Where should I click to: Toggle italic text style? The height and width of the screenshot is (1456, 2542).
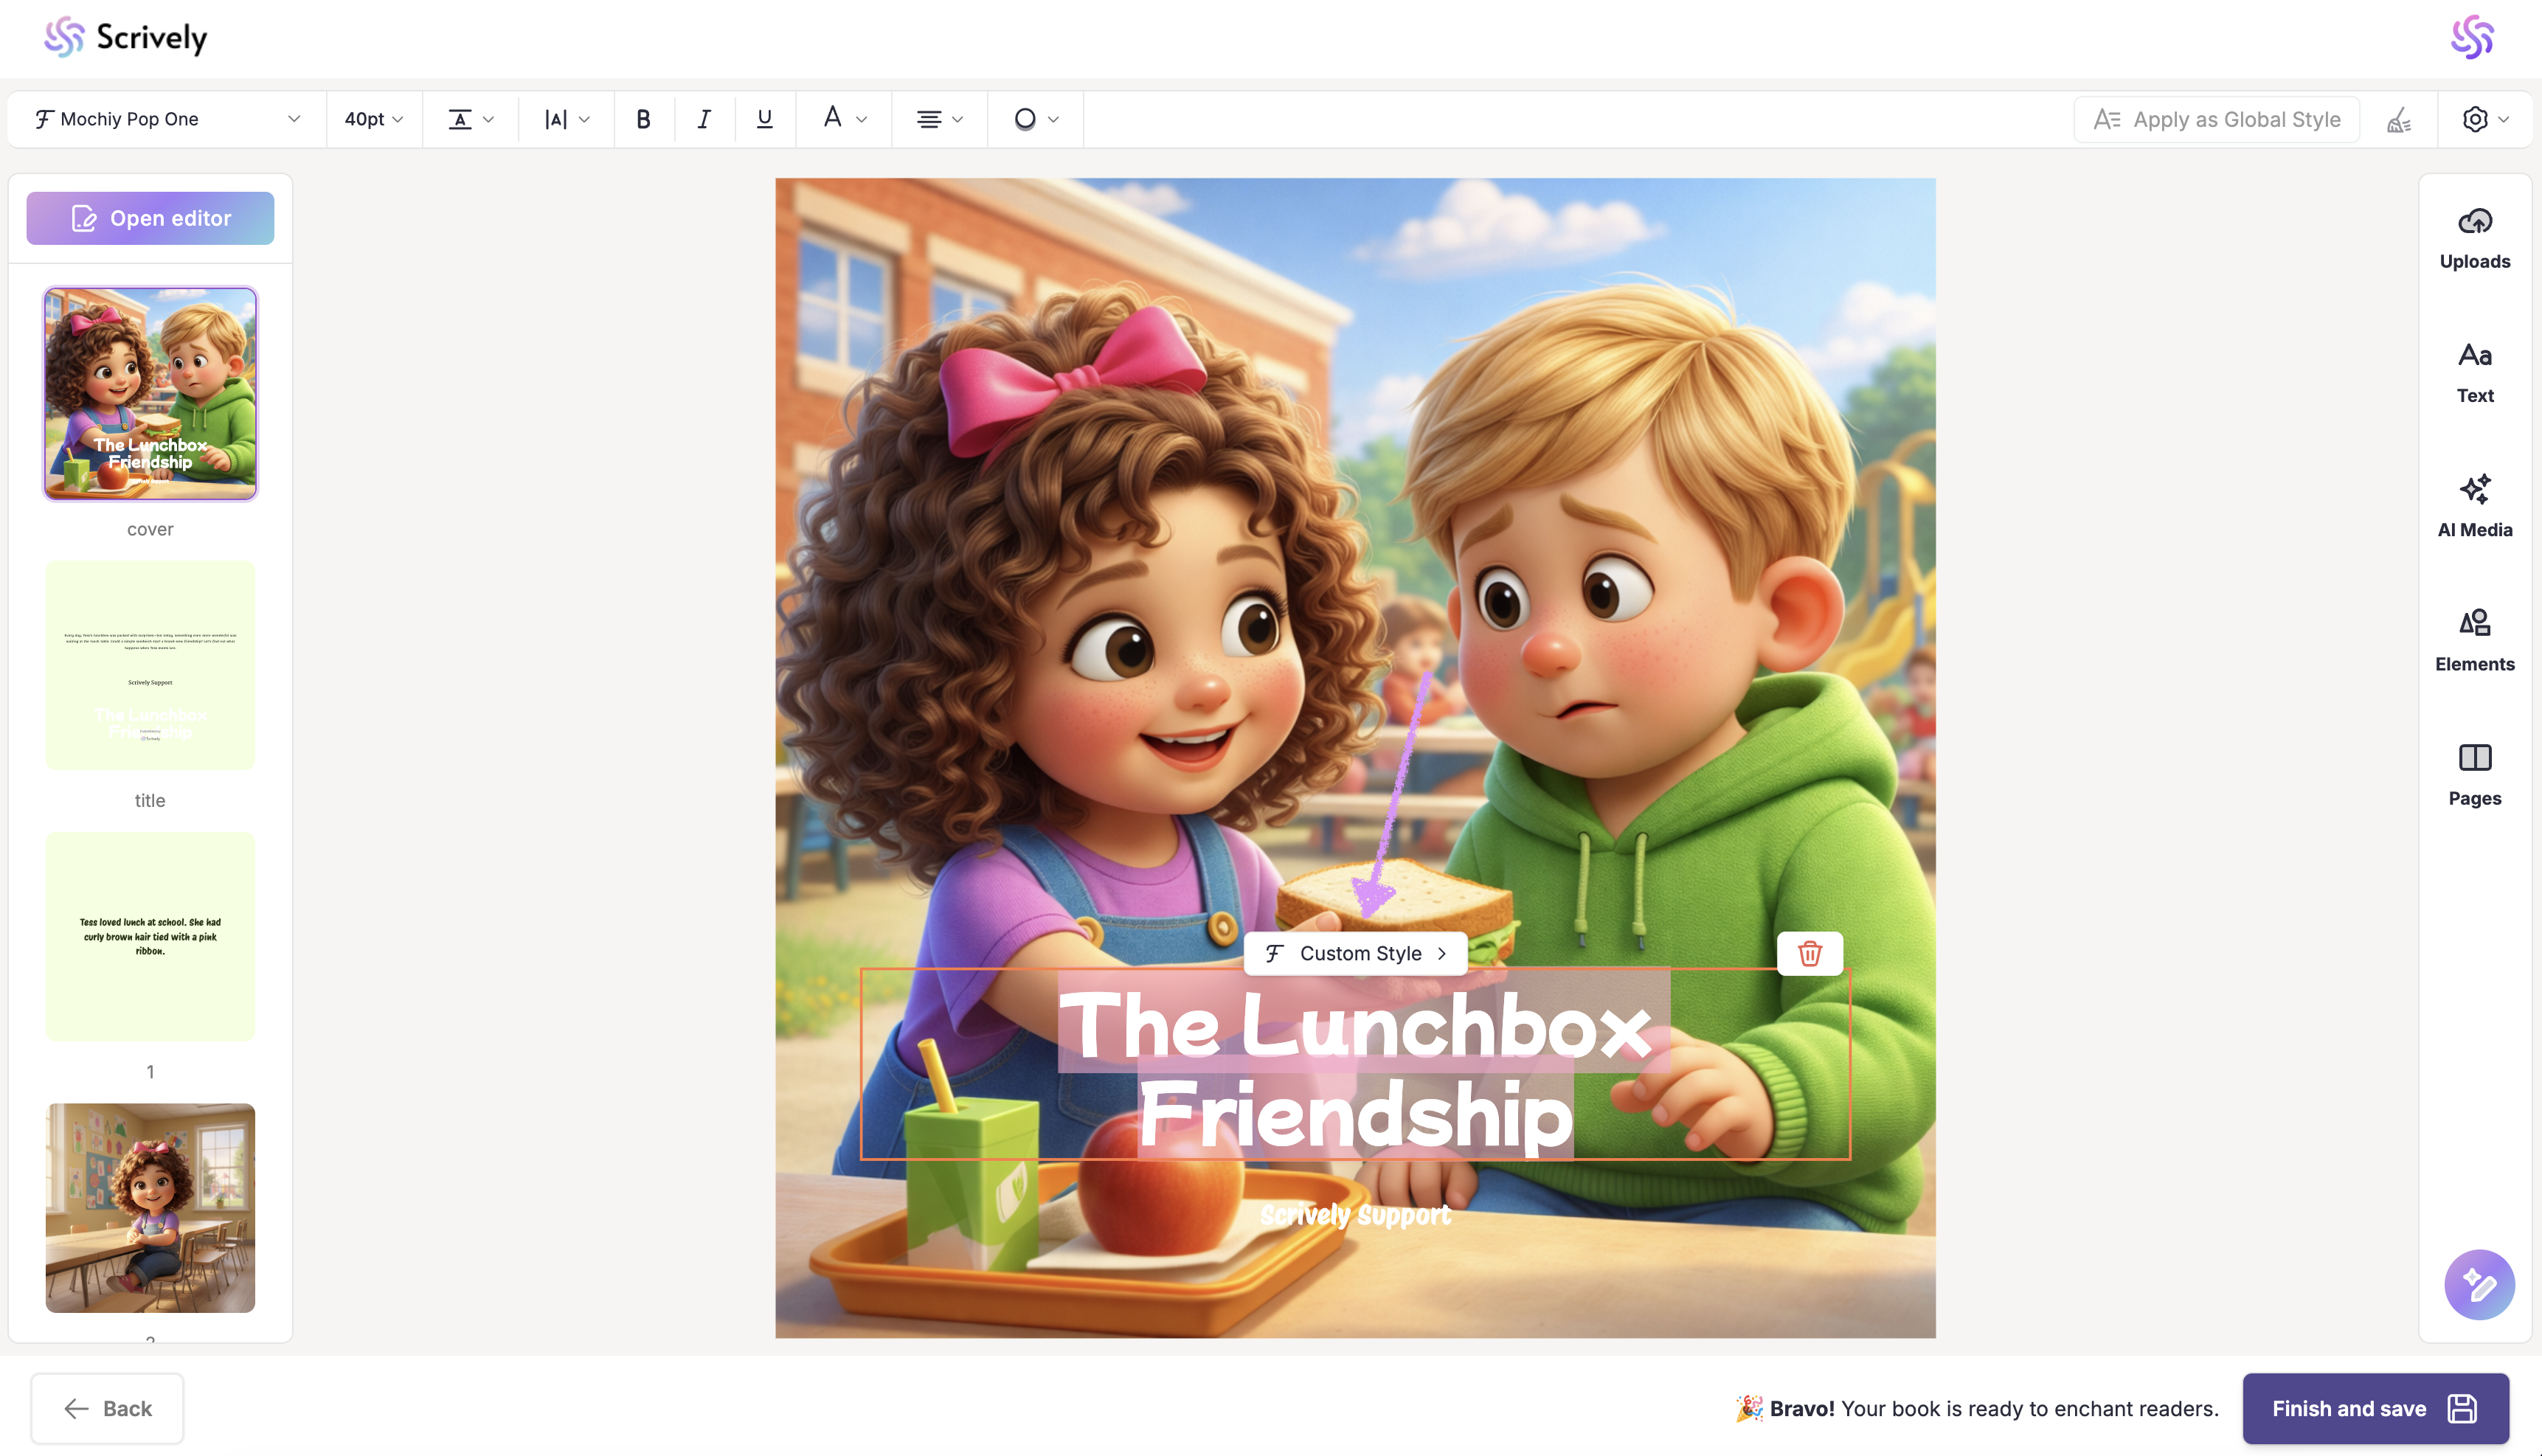(x=704, y=119)
